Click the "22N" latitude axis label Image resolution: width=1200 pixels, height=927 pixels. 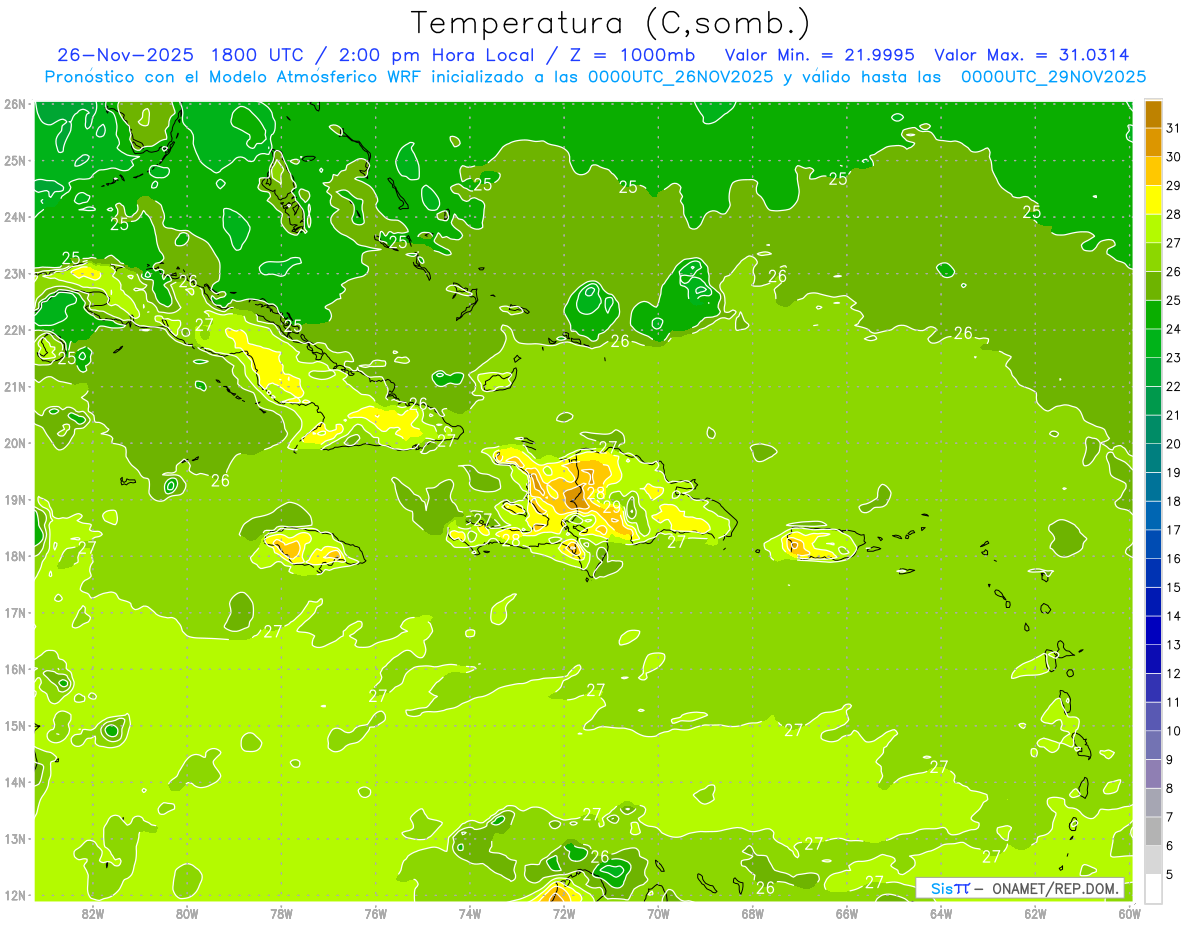click(x=15, y=330)
